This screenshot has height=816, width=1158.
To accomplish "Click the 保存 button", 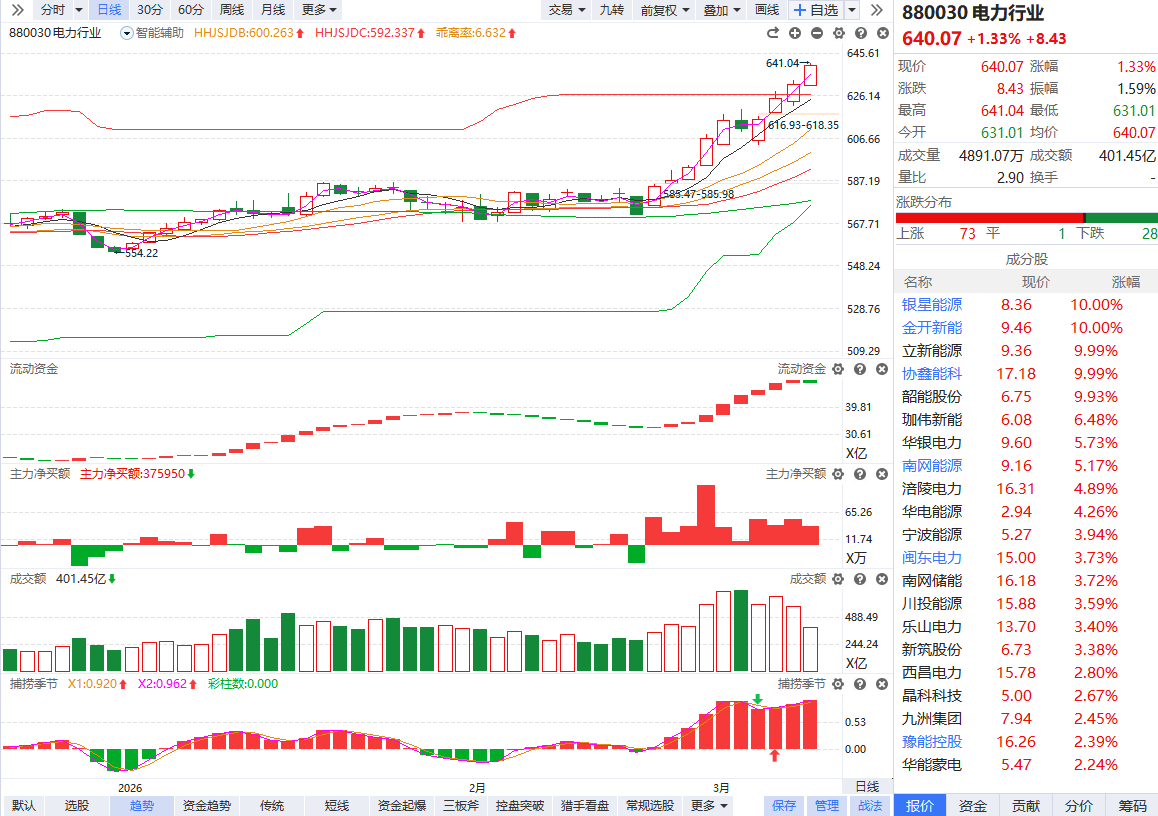I will 784,805.
